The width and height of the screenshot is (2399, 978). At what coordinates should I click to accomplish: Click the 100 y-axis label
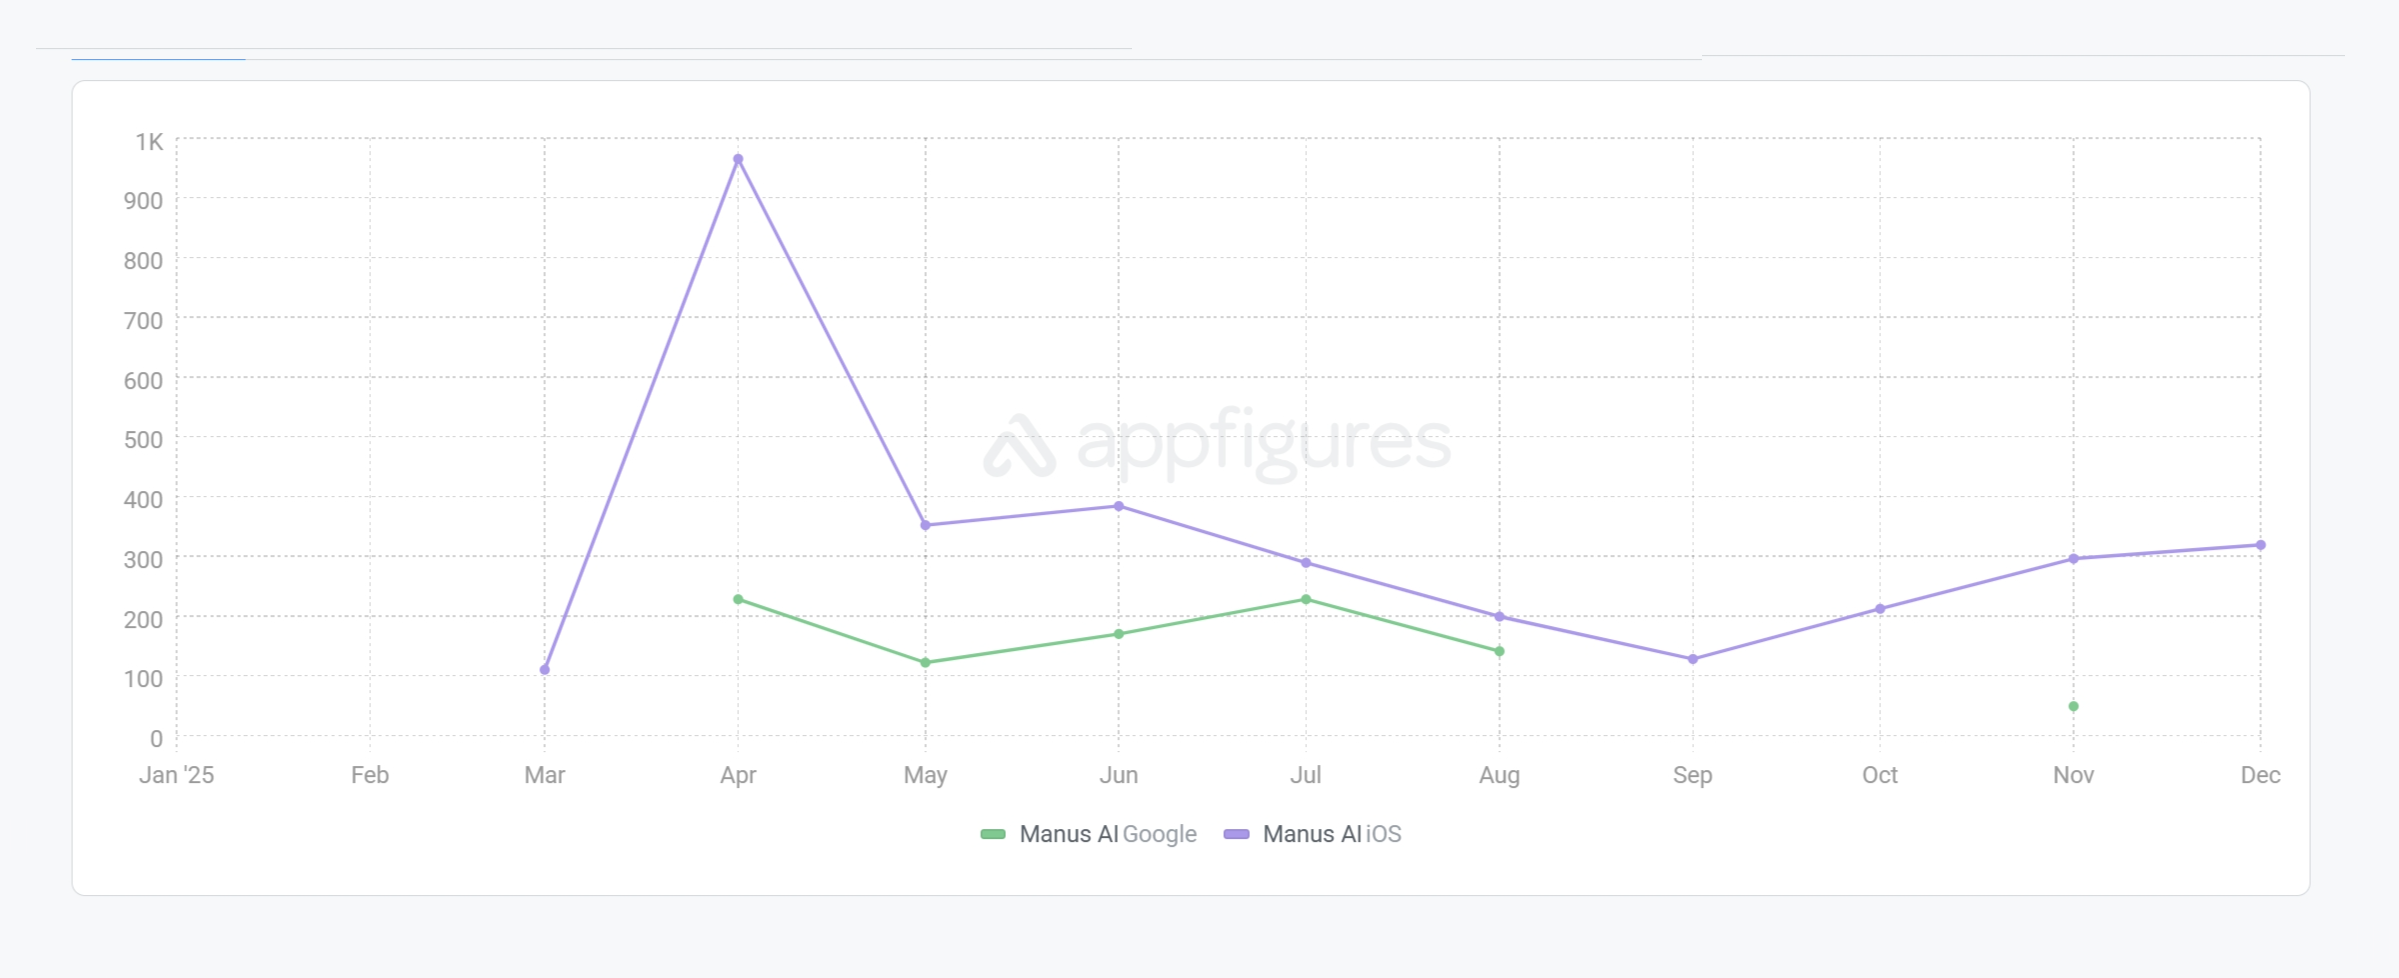click(143, 679)
